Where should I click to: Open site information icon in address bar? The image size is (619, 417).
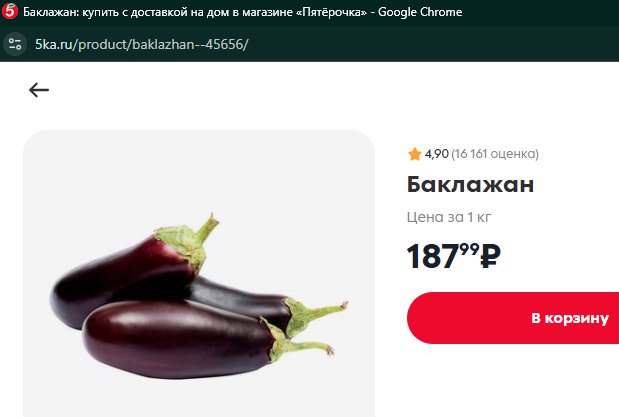coord(15,44)
